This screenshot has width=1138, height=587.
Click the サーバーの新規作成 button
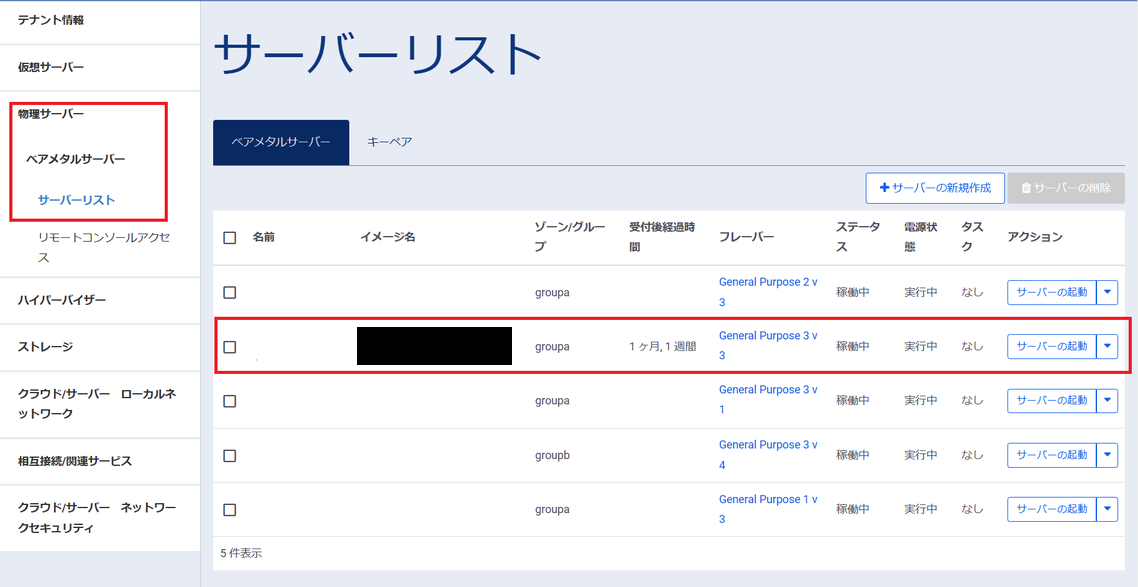coord(935,188)
